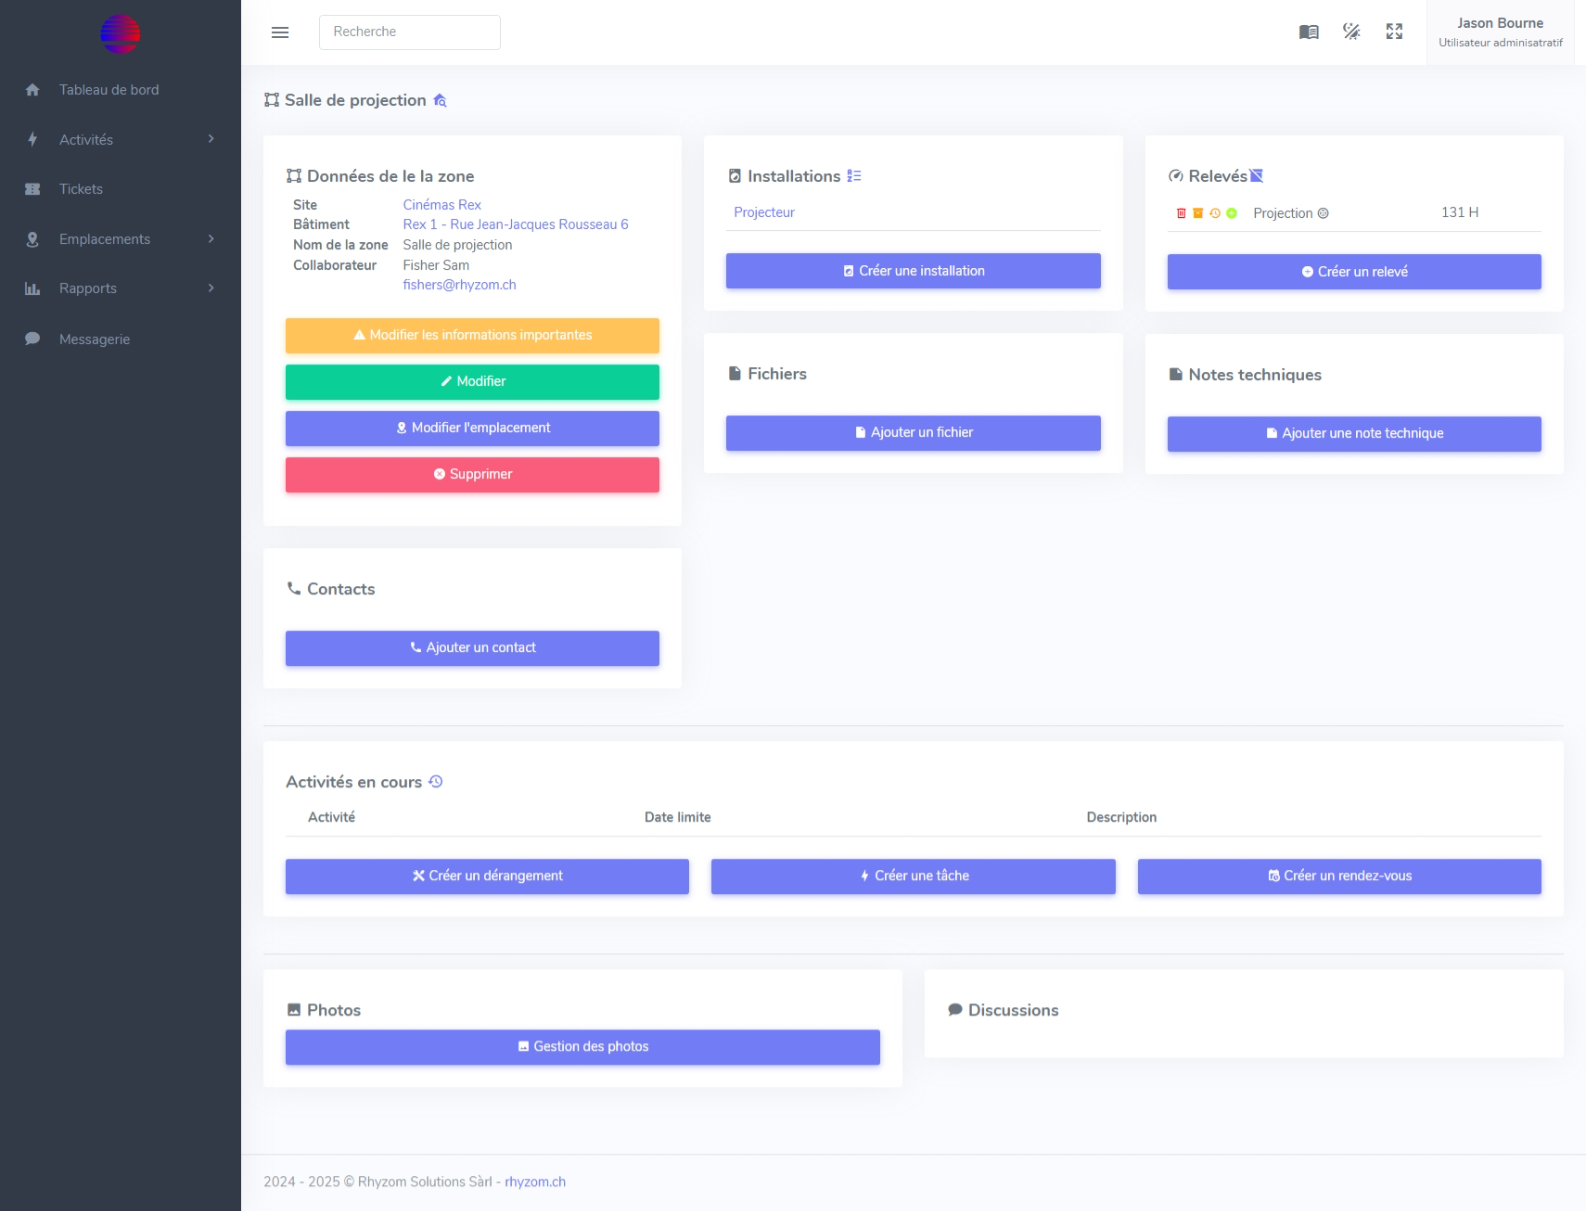
Task: Open history clock icon in Projection relevé row
Action: [x=1215, y=213]
